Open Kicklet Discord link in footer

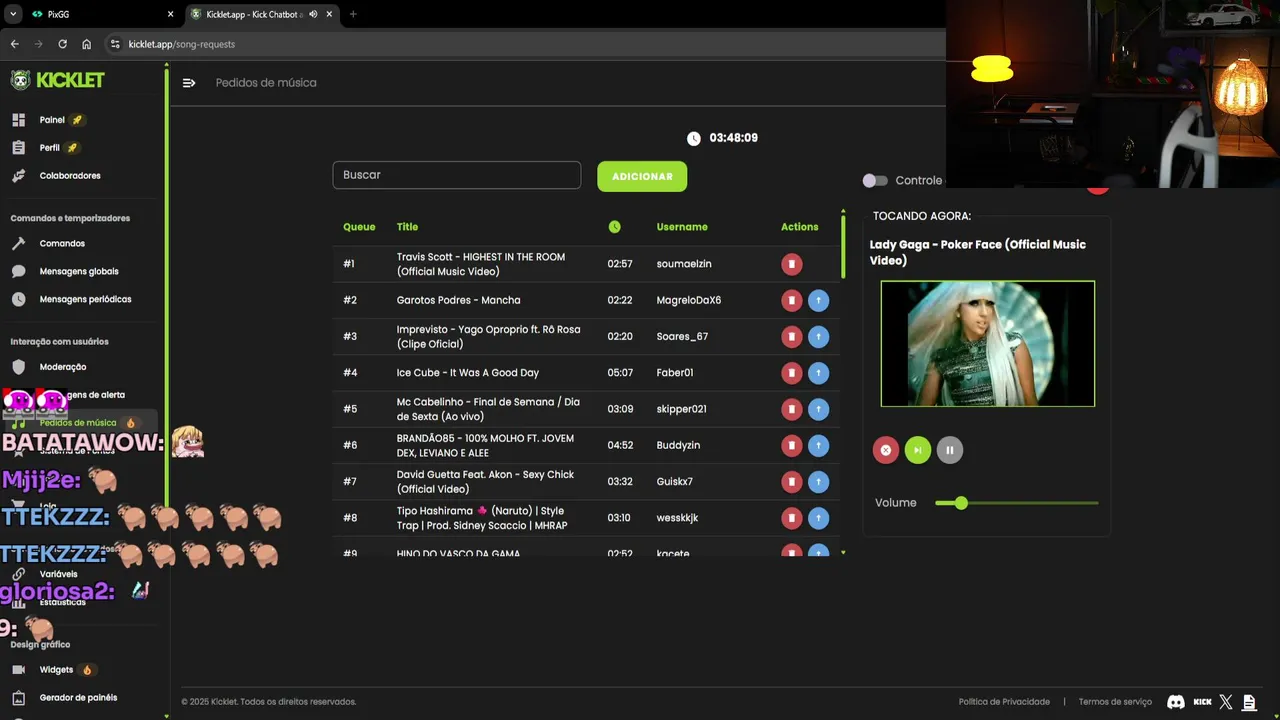[1176, 702]
